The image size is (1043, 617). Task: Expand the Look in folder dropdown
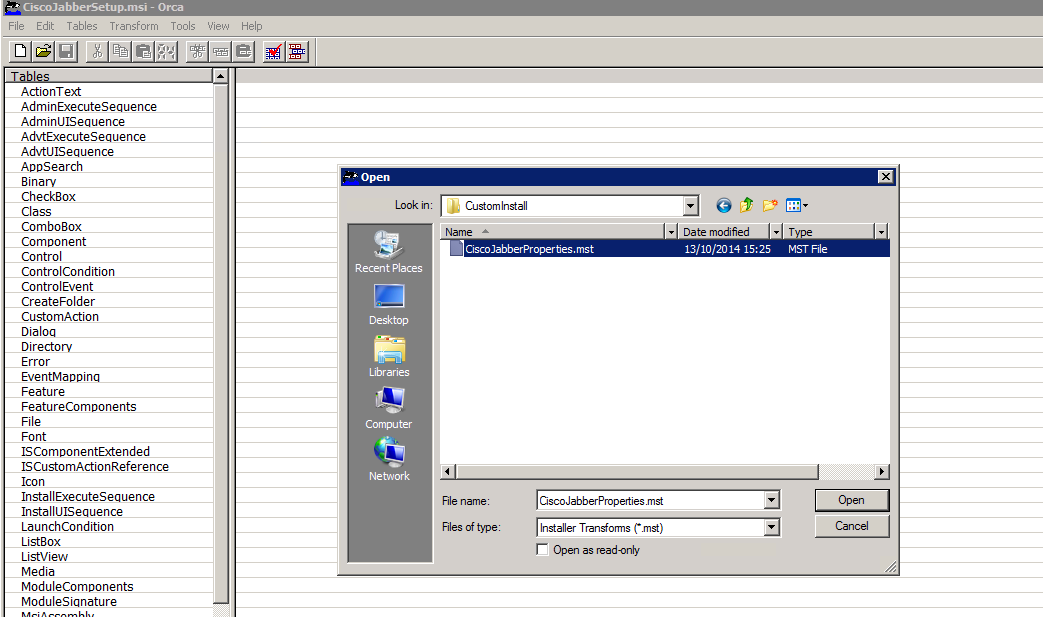pyautogui.click(x=690, y=206)
